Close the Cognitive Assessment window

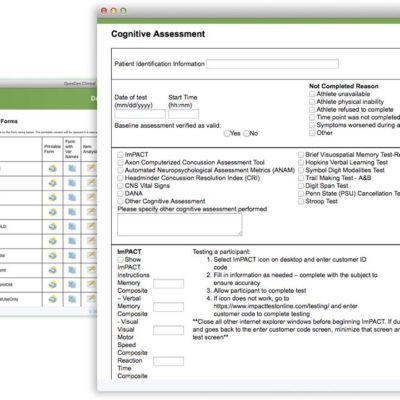(x=104, y=11)
